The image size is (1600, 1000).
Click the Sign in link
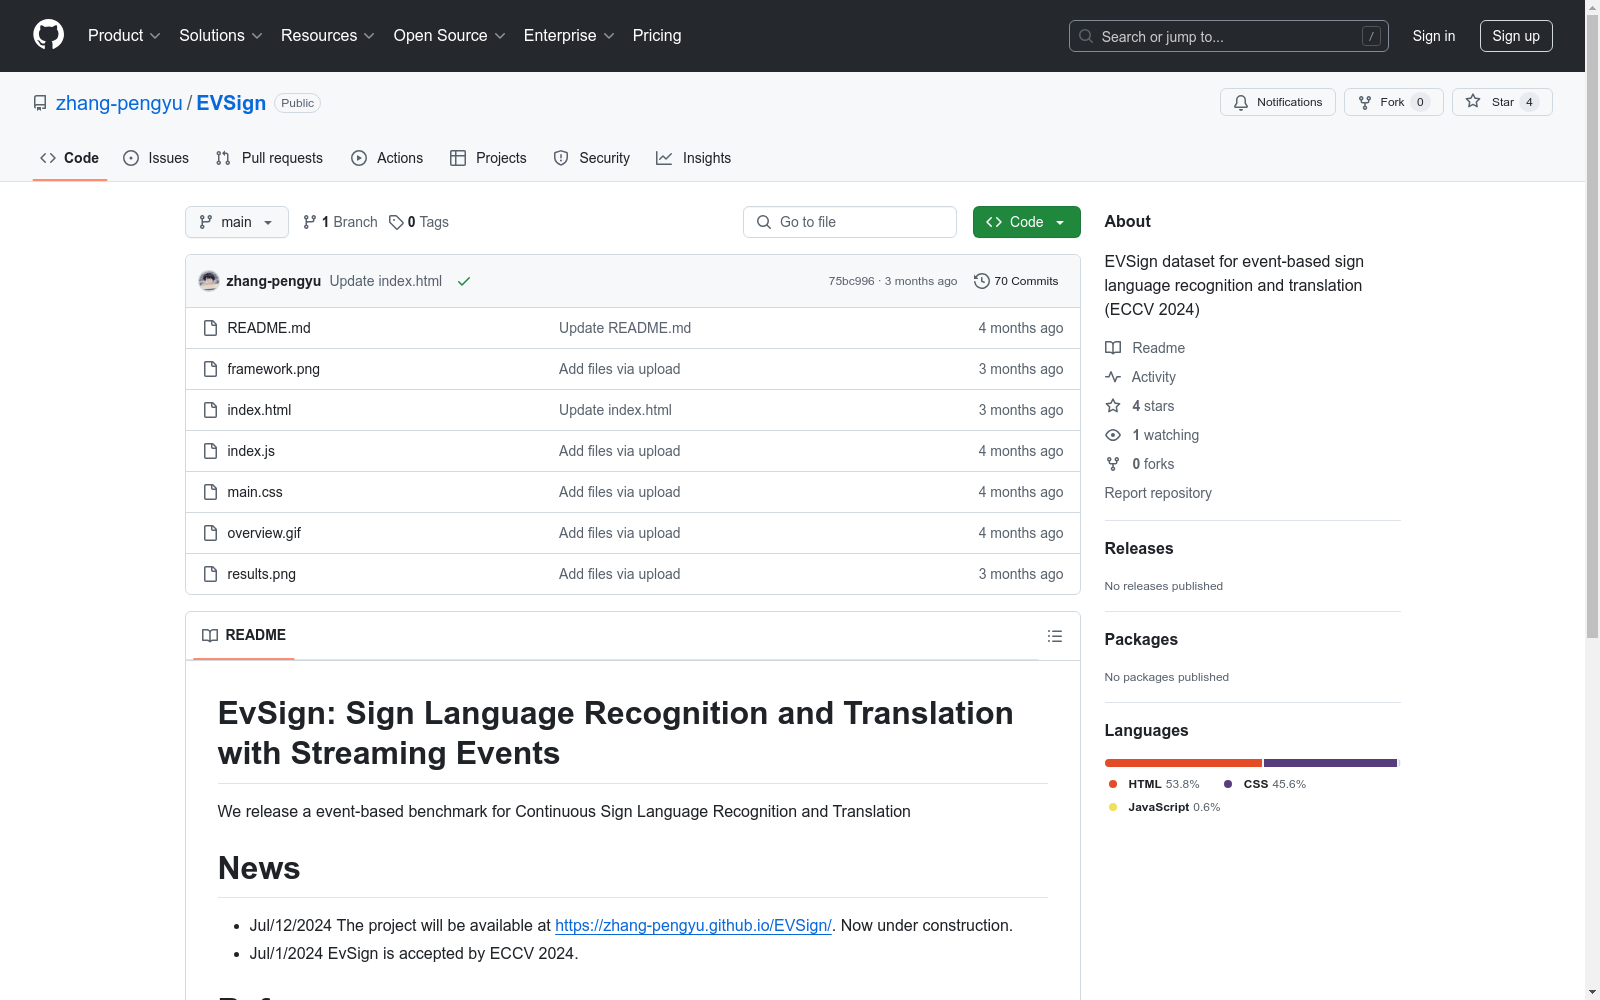click(1434, 36)
